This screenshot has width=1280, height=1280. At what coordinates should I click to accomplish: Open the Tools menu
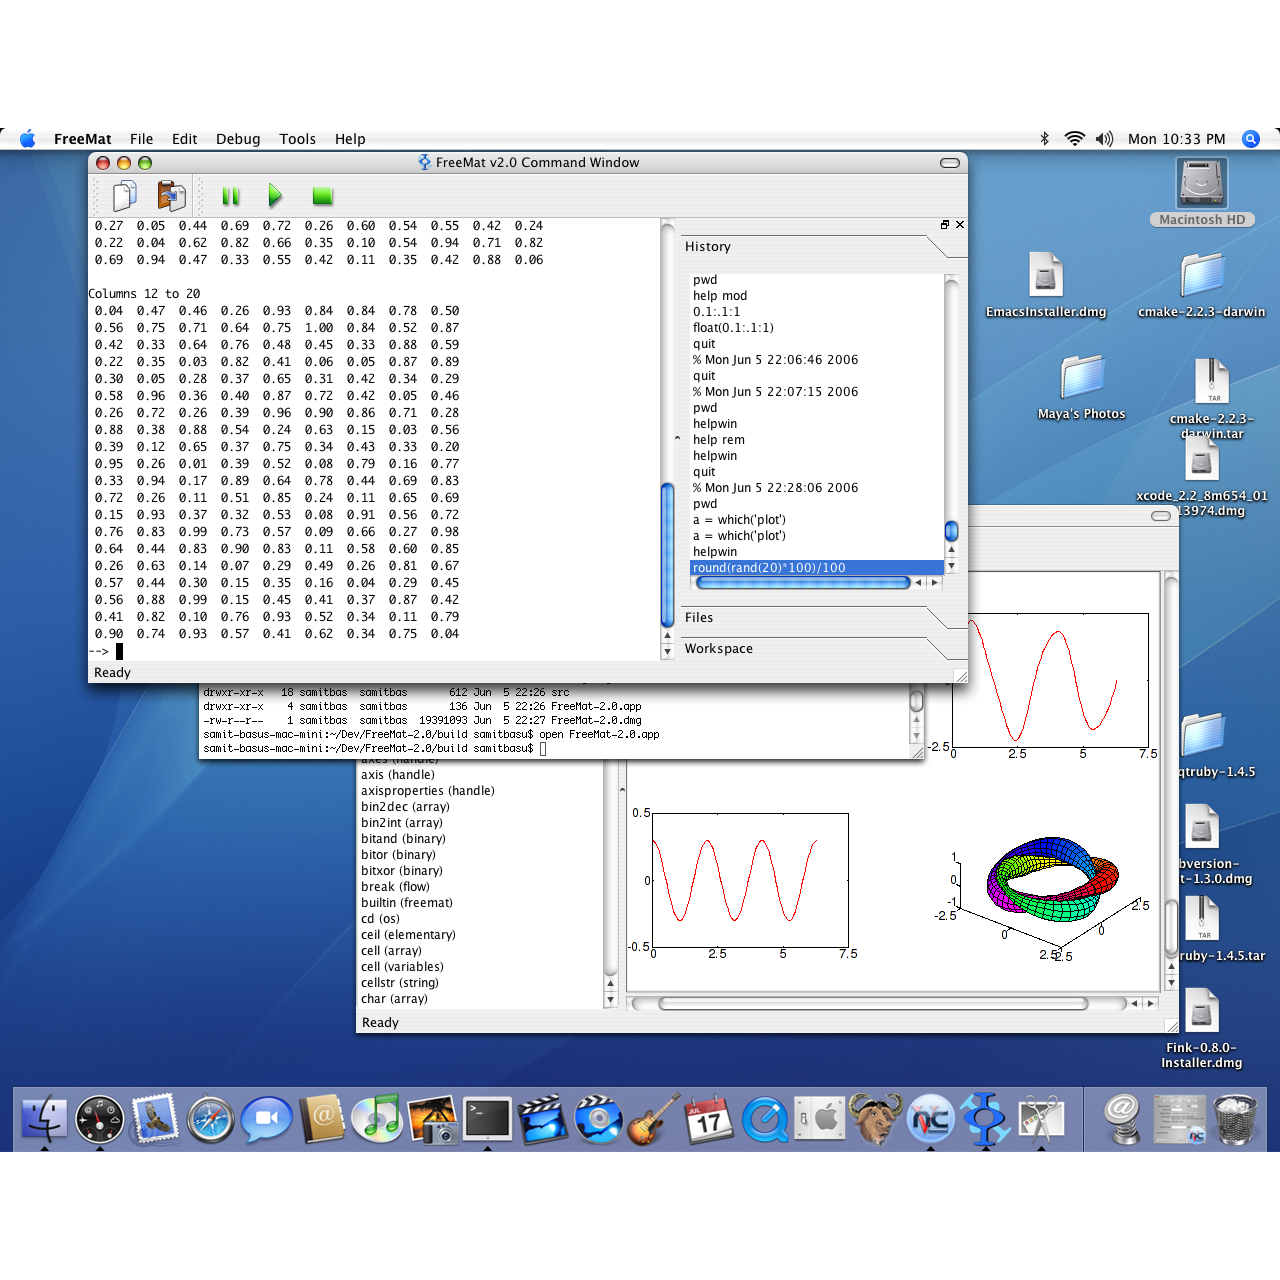(297, 139)
